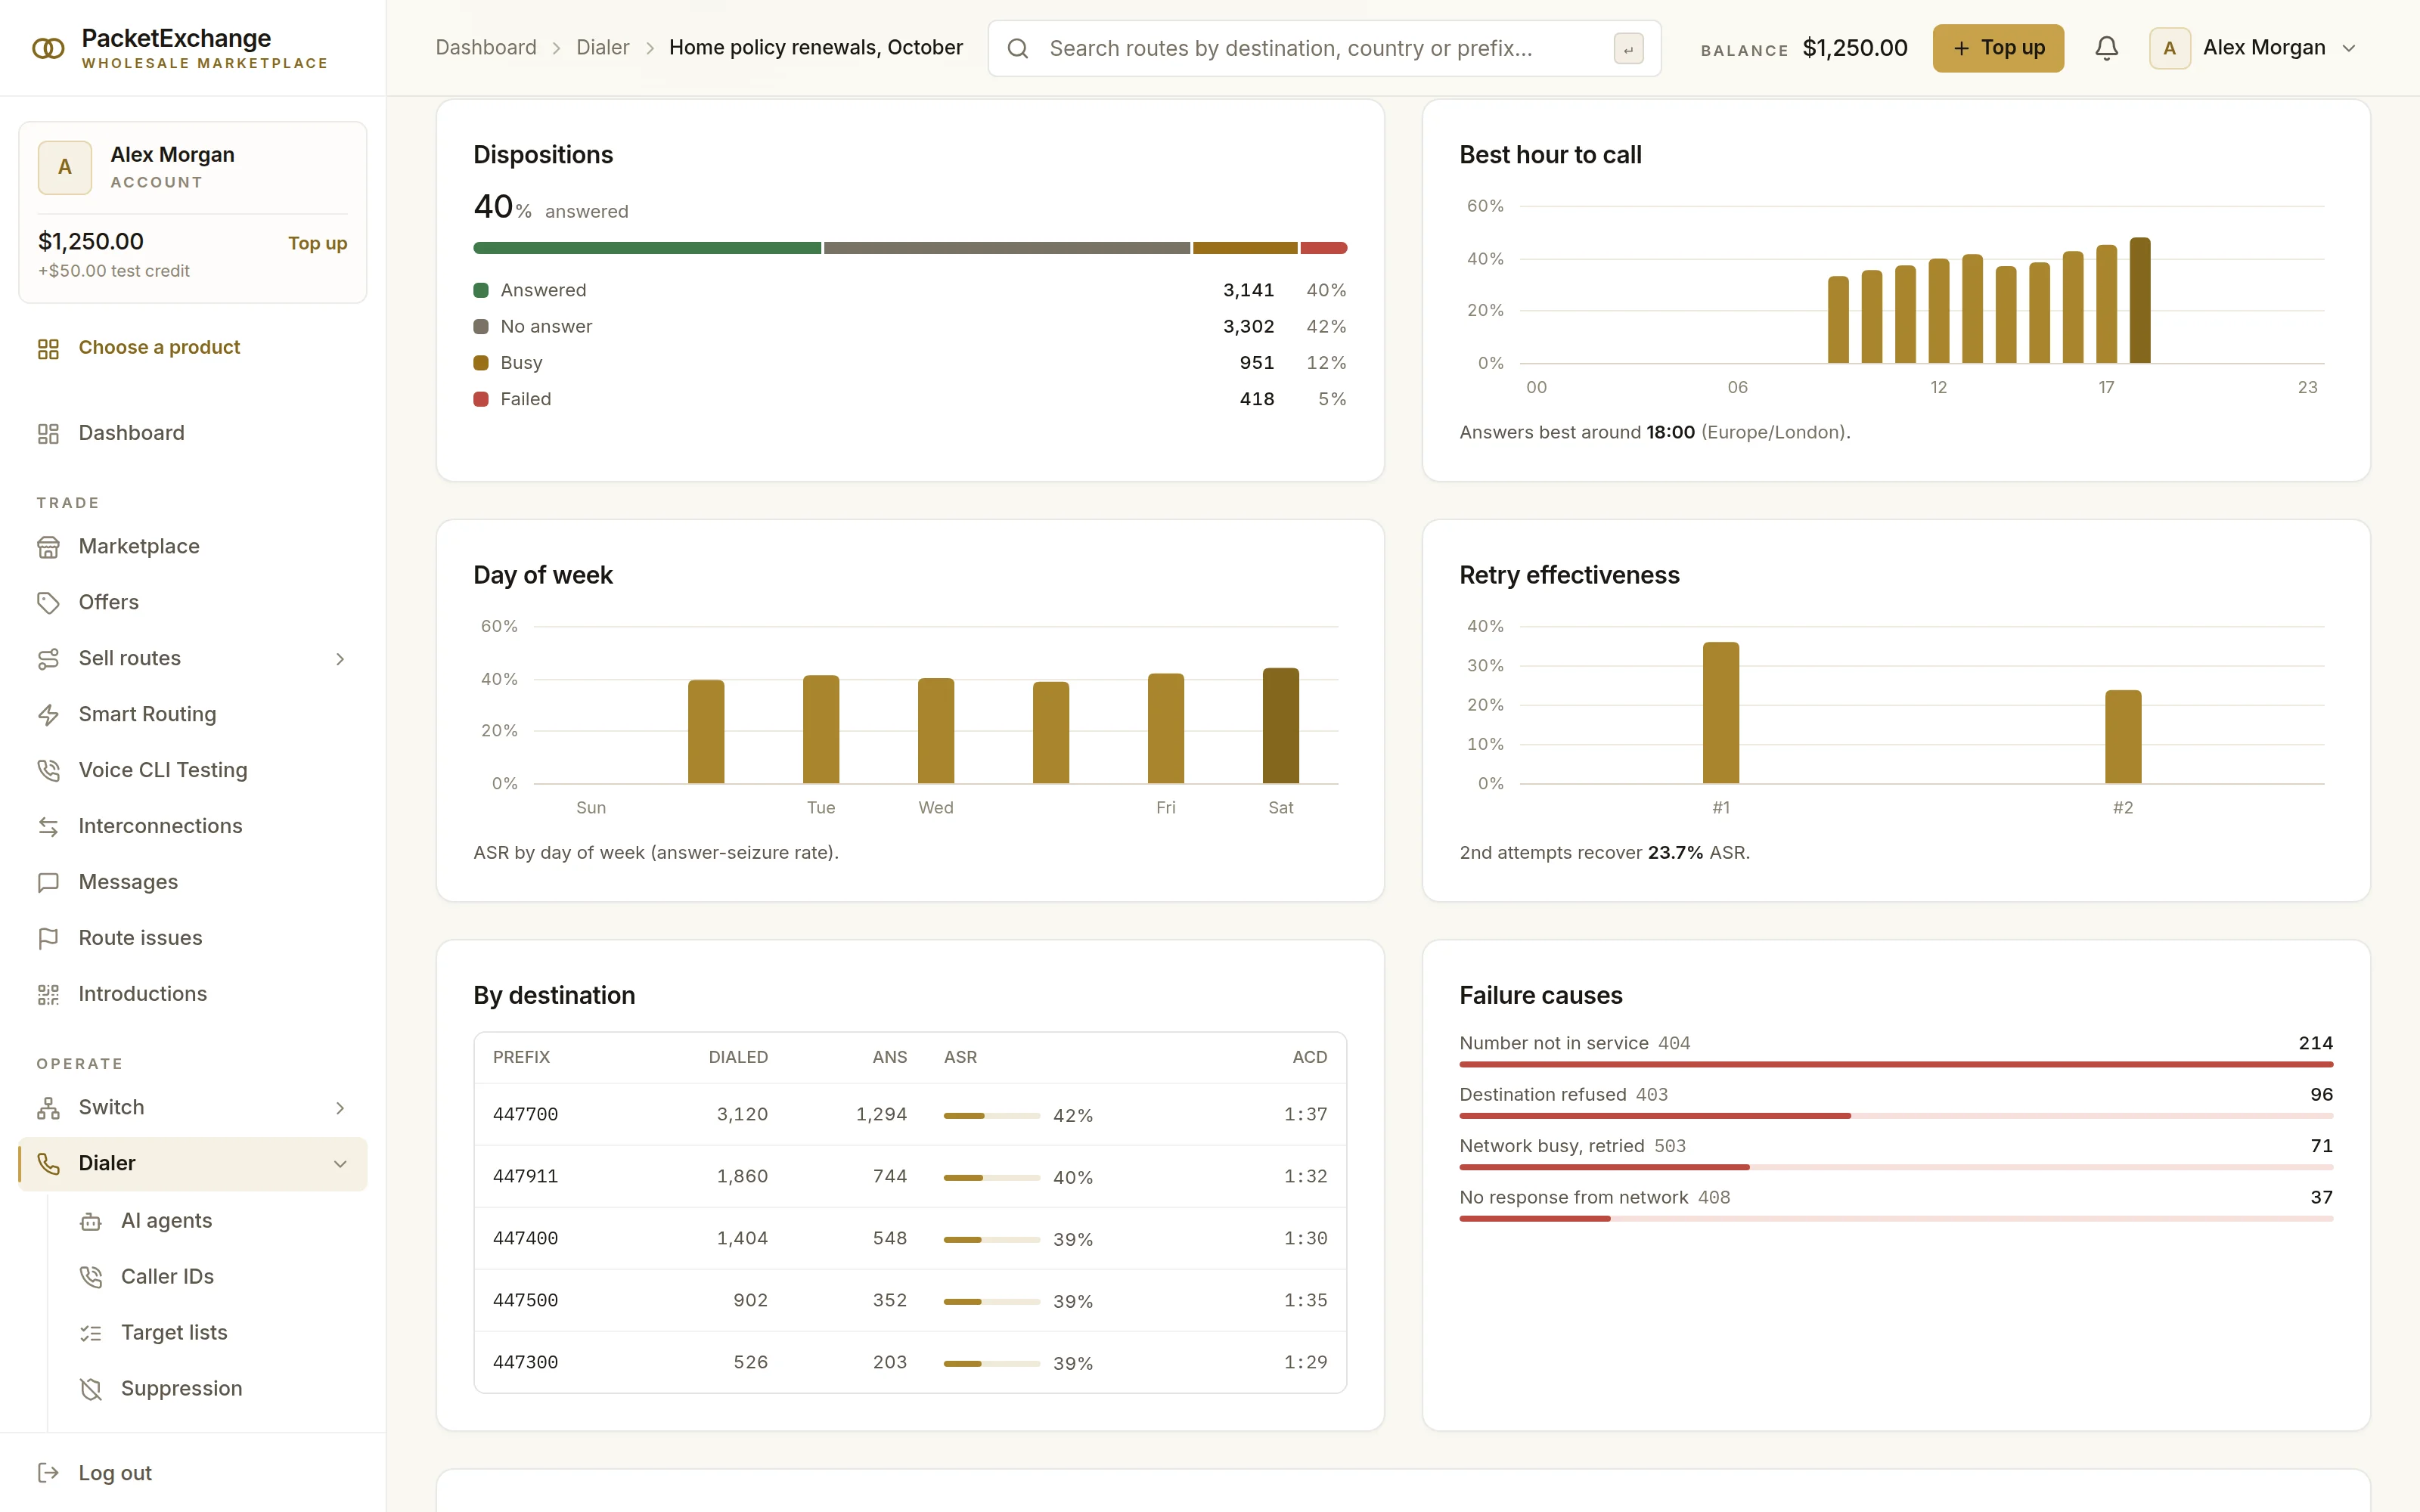Click the Failed red legend swatch
Viewport: 2420px width, 1512px height.
coord(481,399)
